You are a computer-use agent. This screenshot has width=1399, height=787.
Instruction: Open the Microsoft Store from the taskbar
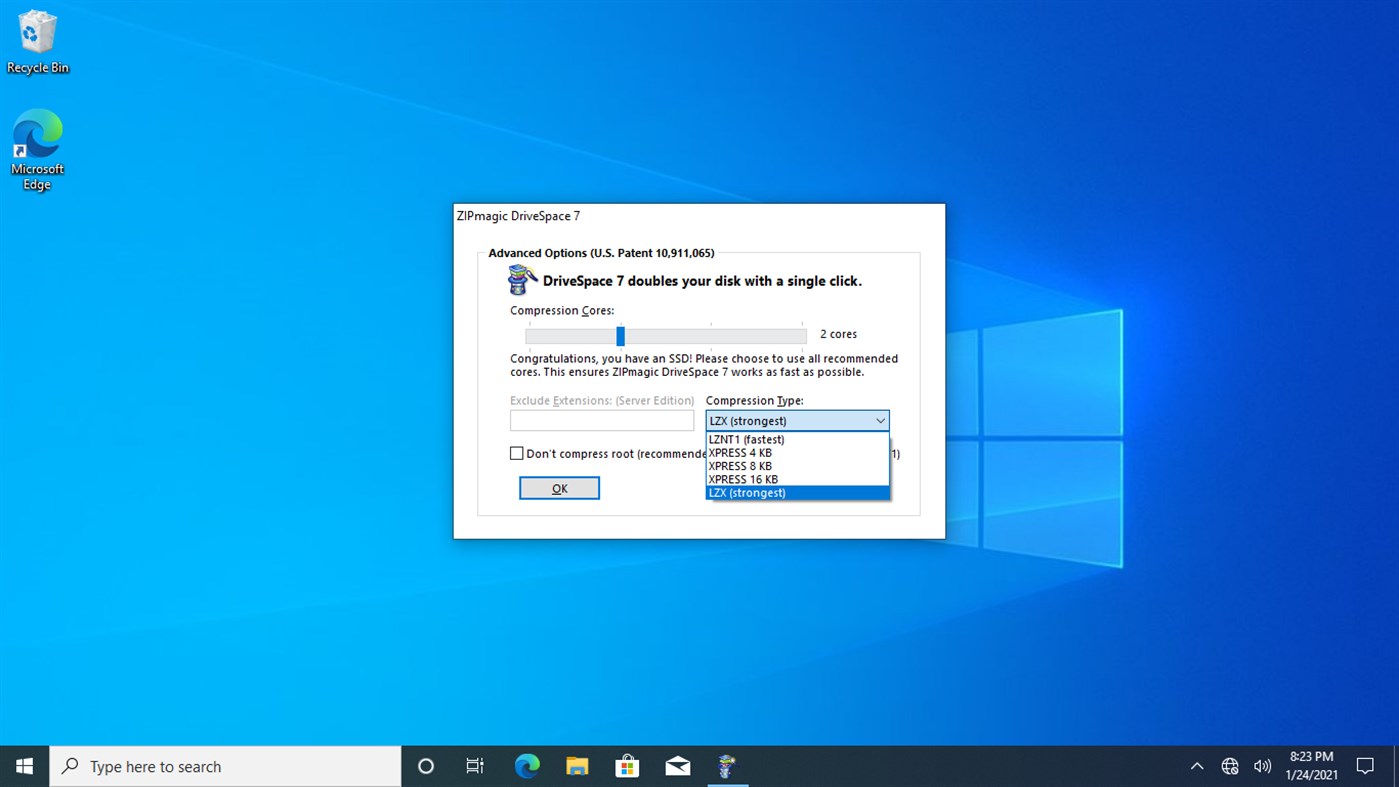coord(627,766)
